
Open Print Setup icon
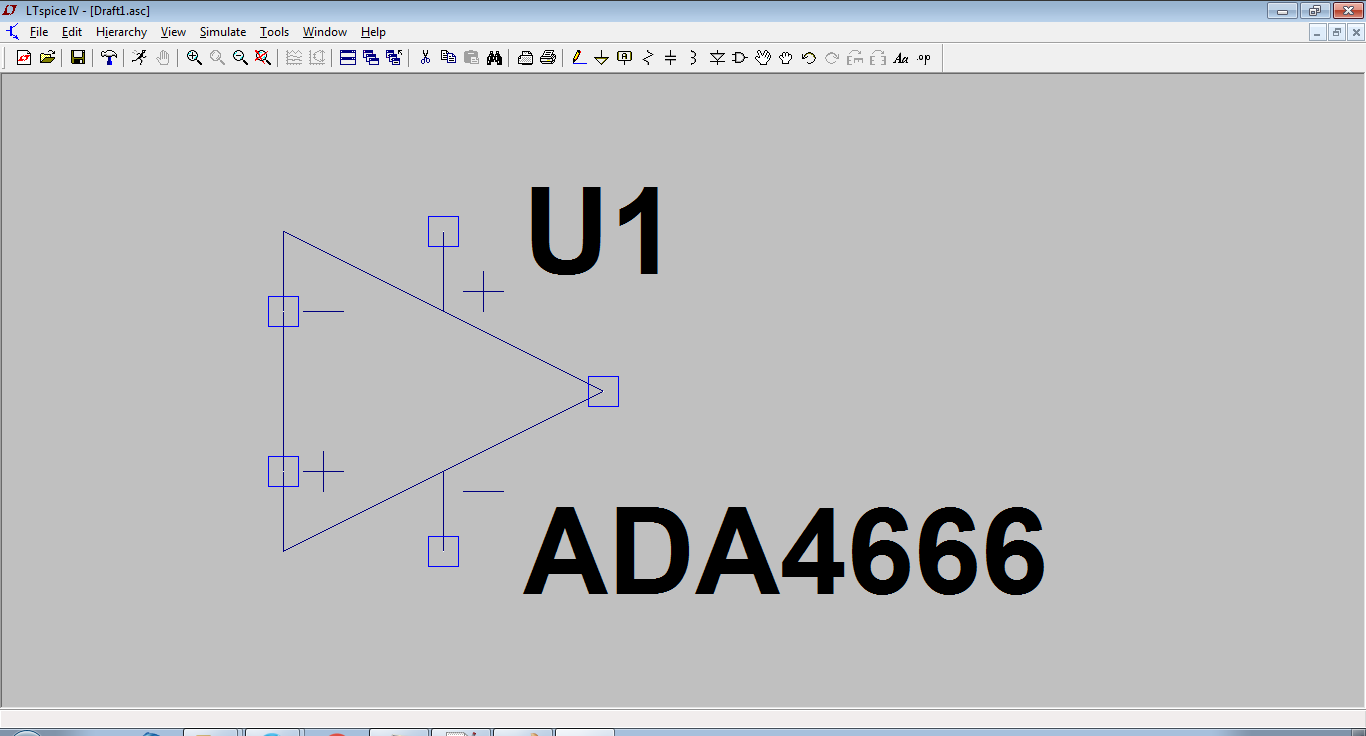(x=525, y=58)
